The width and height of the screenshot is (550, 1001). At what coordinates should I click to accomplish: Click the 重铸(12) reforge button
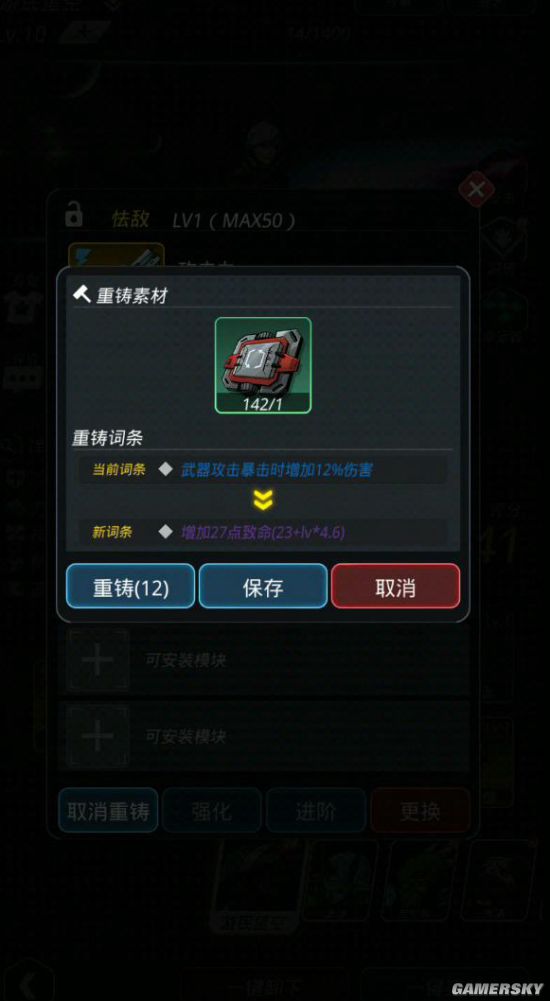(131, 586)
